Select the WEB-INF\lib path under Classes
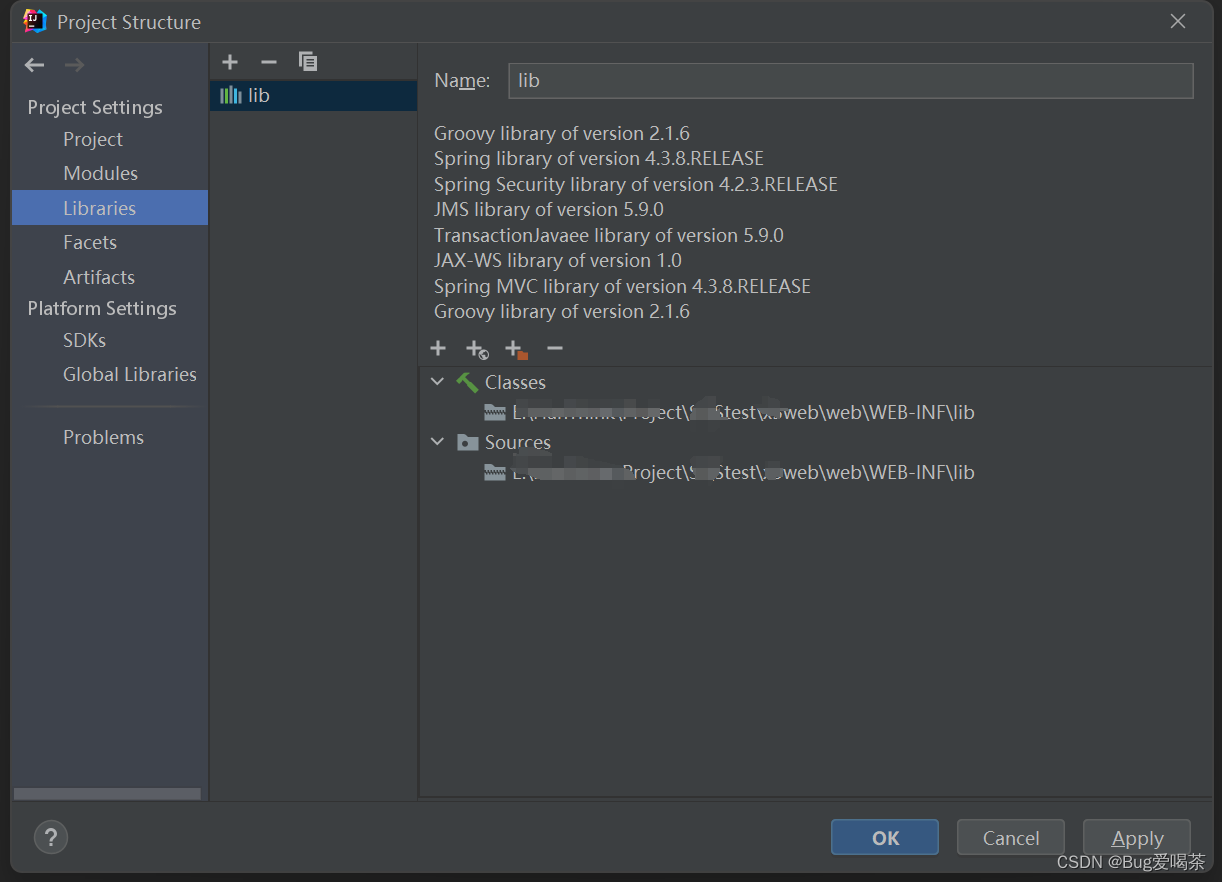Image resolution: width=1222 pixels, height=882 pixels. [743, 412]
